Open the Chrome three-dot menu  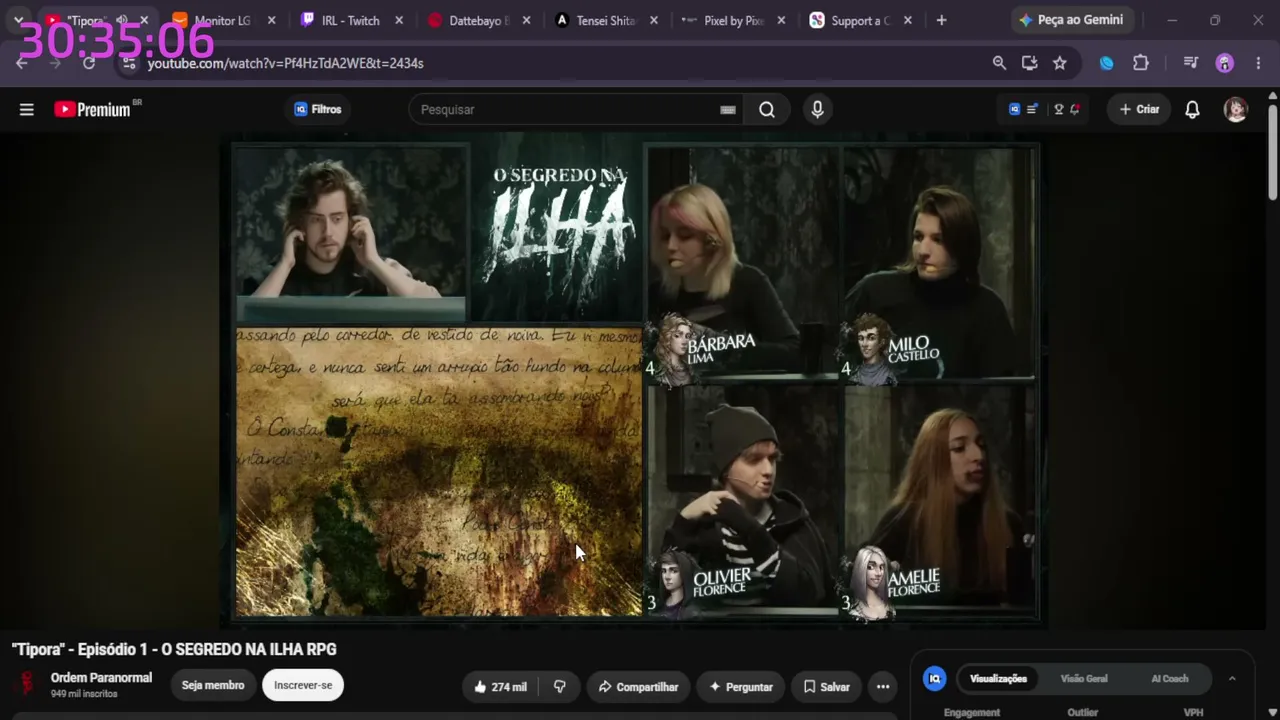[1258, 63]
